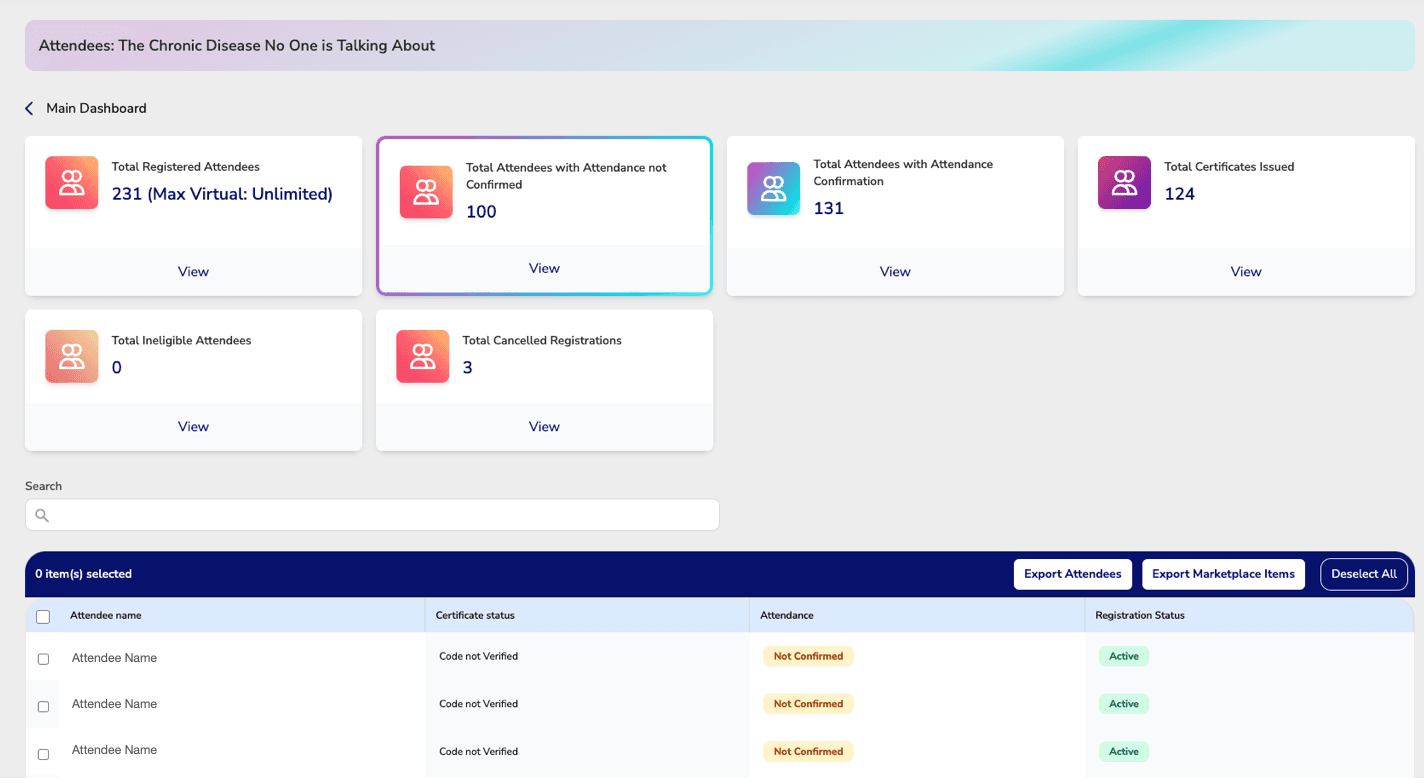
Task: Go back to Main Dashboard link
Action: (x=96, y=108)
